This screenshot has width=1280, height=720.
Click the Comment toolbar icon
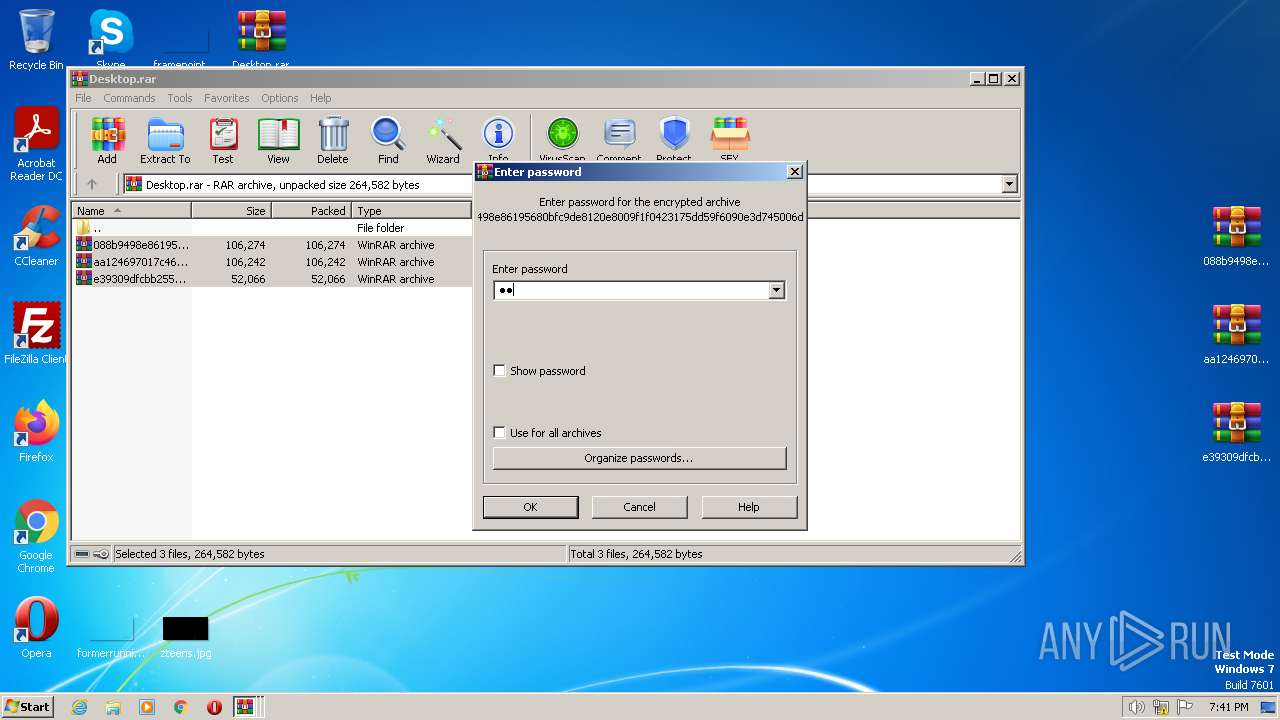[x=619, y=138]
